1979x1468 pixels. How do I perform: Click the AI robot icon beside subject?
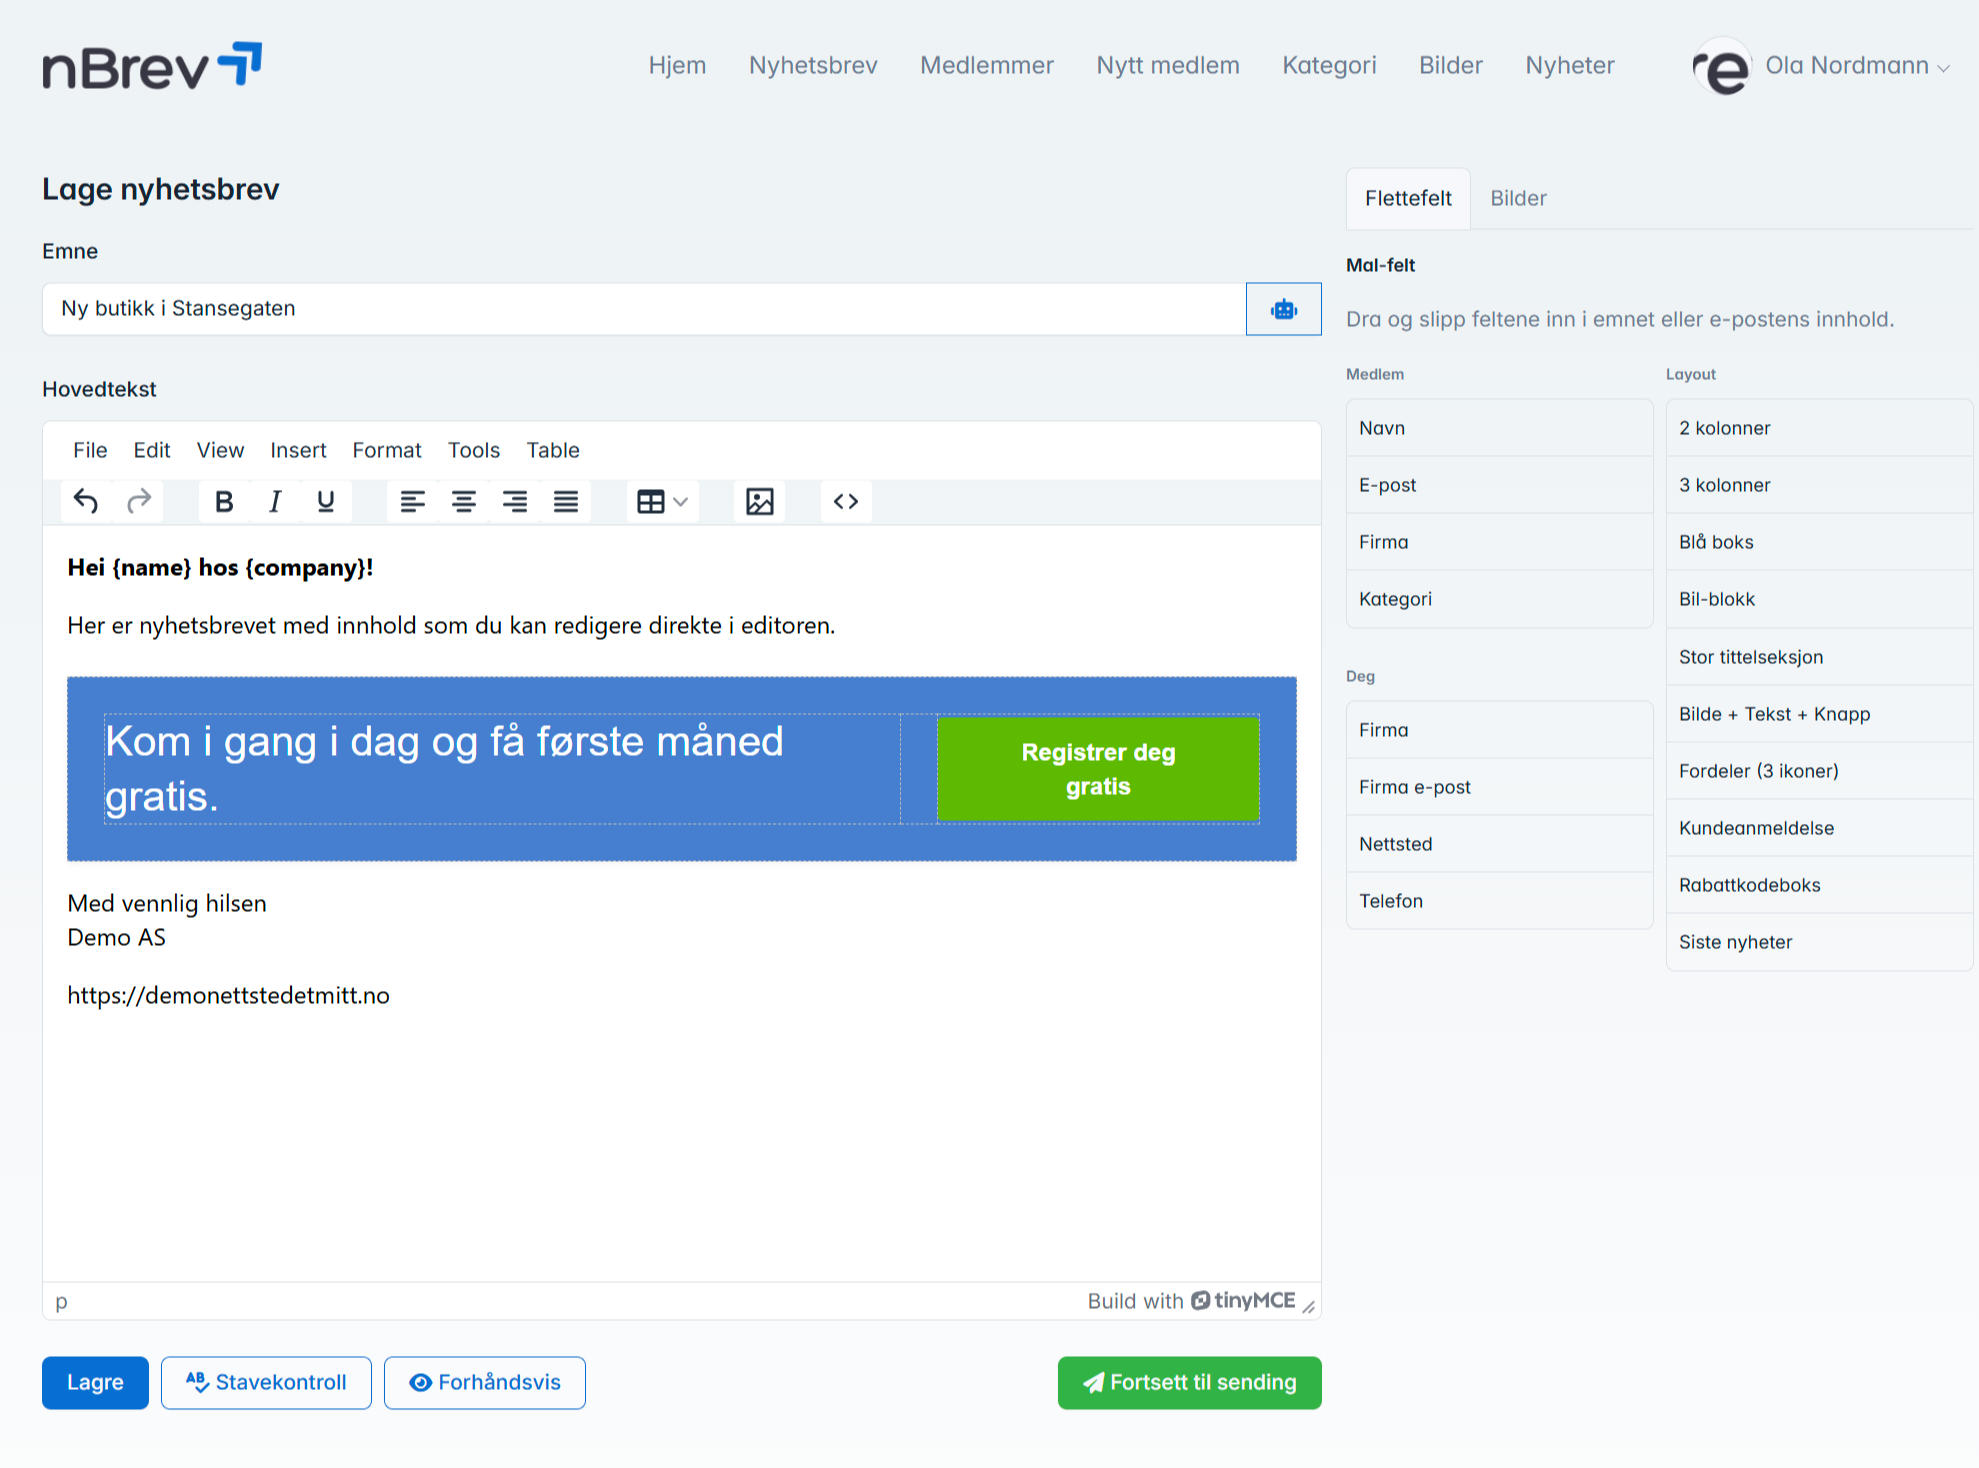(x=1283, y=309)
